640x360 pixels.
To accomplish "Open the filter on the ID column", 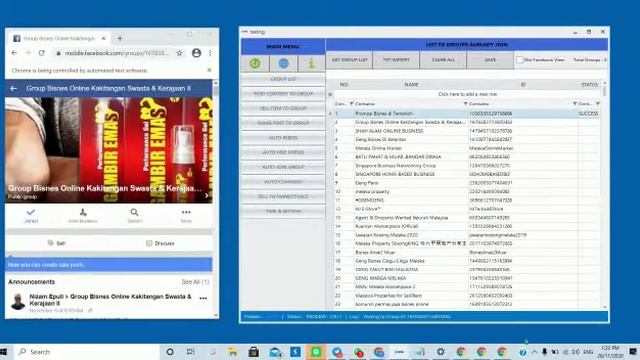I will [575, 104].
